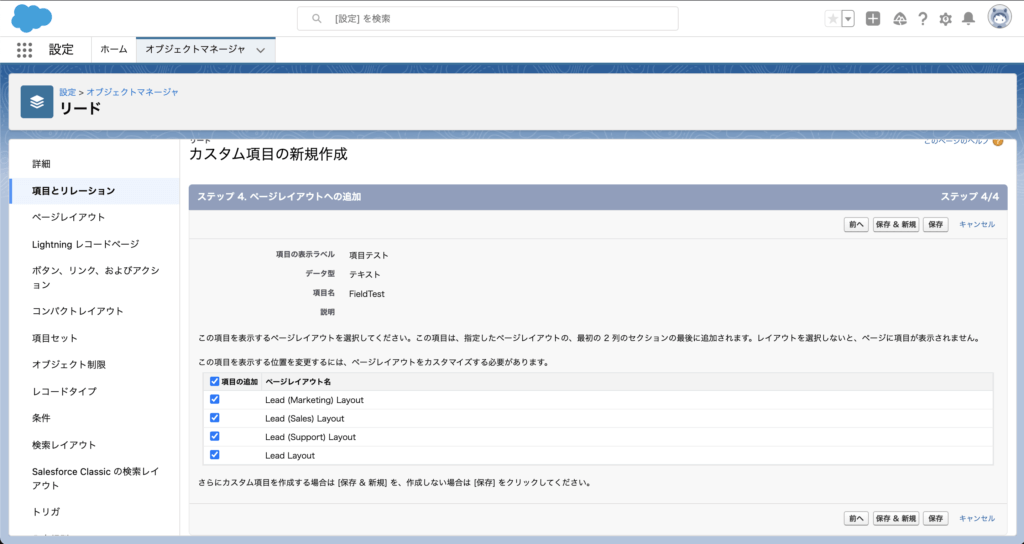Open レコードタイプ sidebar item

point(64,391)
